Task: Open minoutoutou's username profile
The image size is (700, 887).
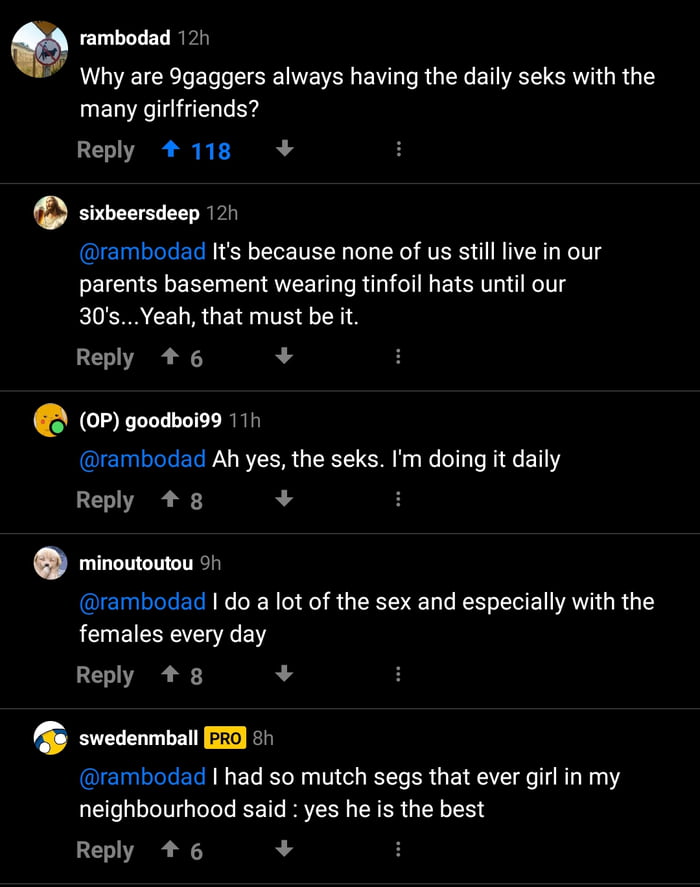Action: pyautogui.click(x=135, y=562)
